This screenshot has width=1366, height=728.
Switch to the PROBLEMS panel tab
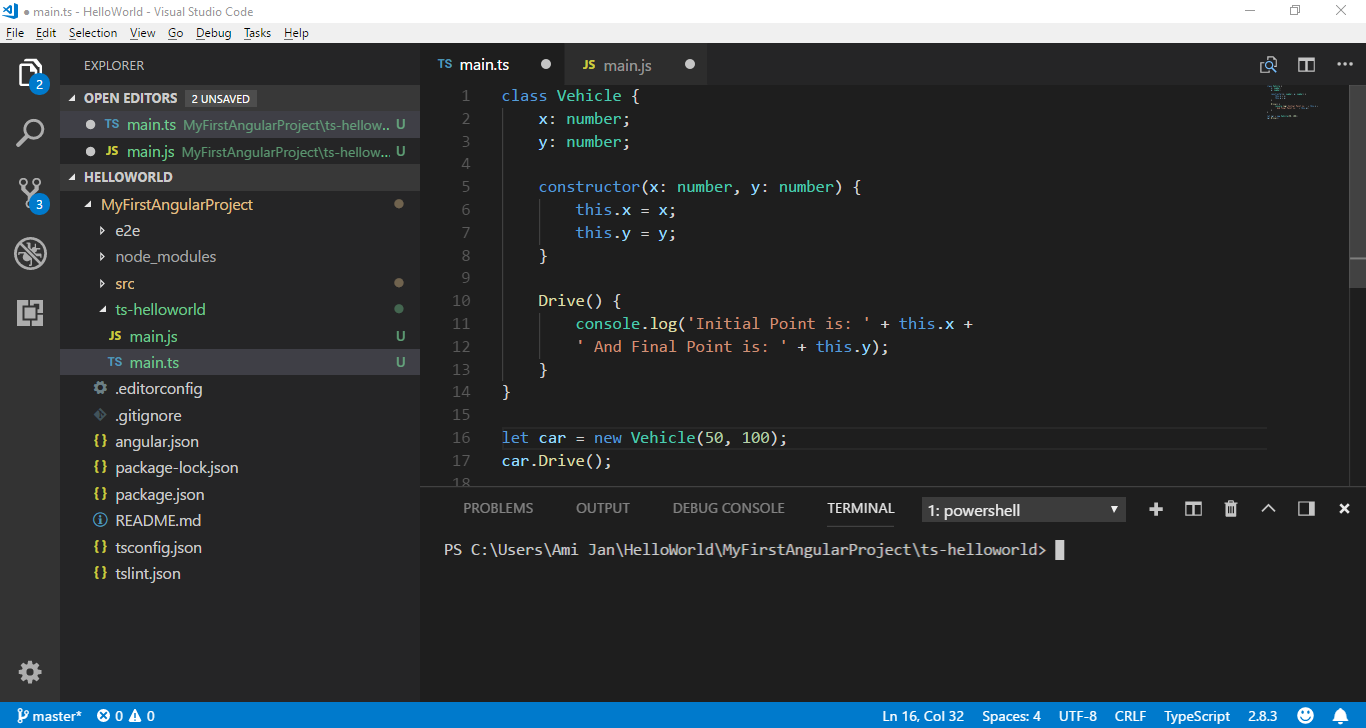pos(498,508)
